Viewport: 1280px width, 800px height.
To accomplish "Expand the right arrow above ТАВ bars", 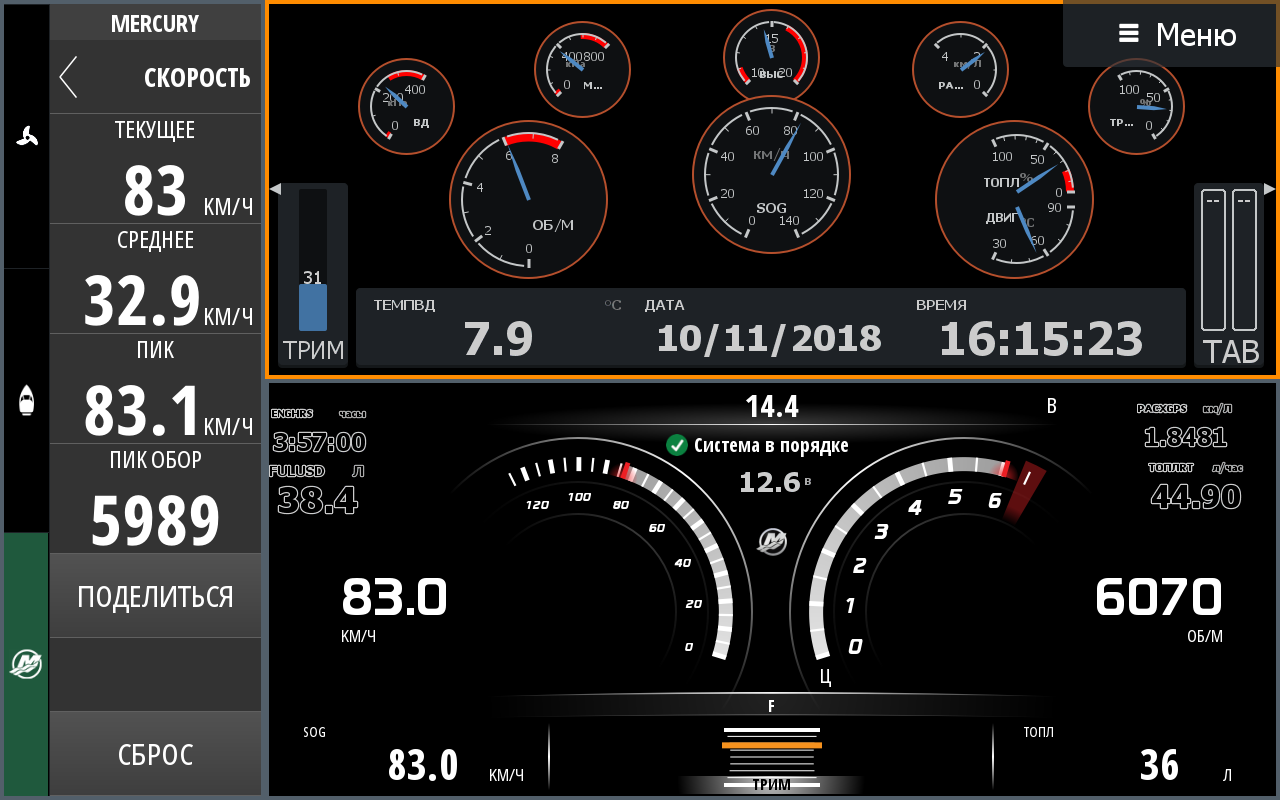I will click(x=1269, y=188).
